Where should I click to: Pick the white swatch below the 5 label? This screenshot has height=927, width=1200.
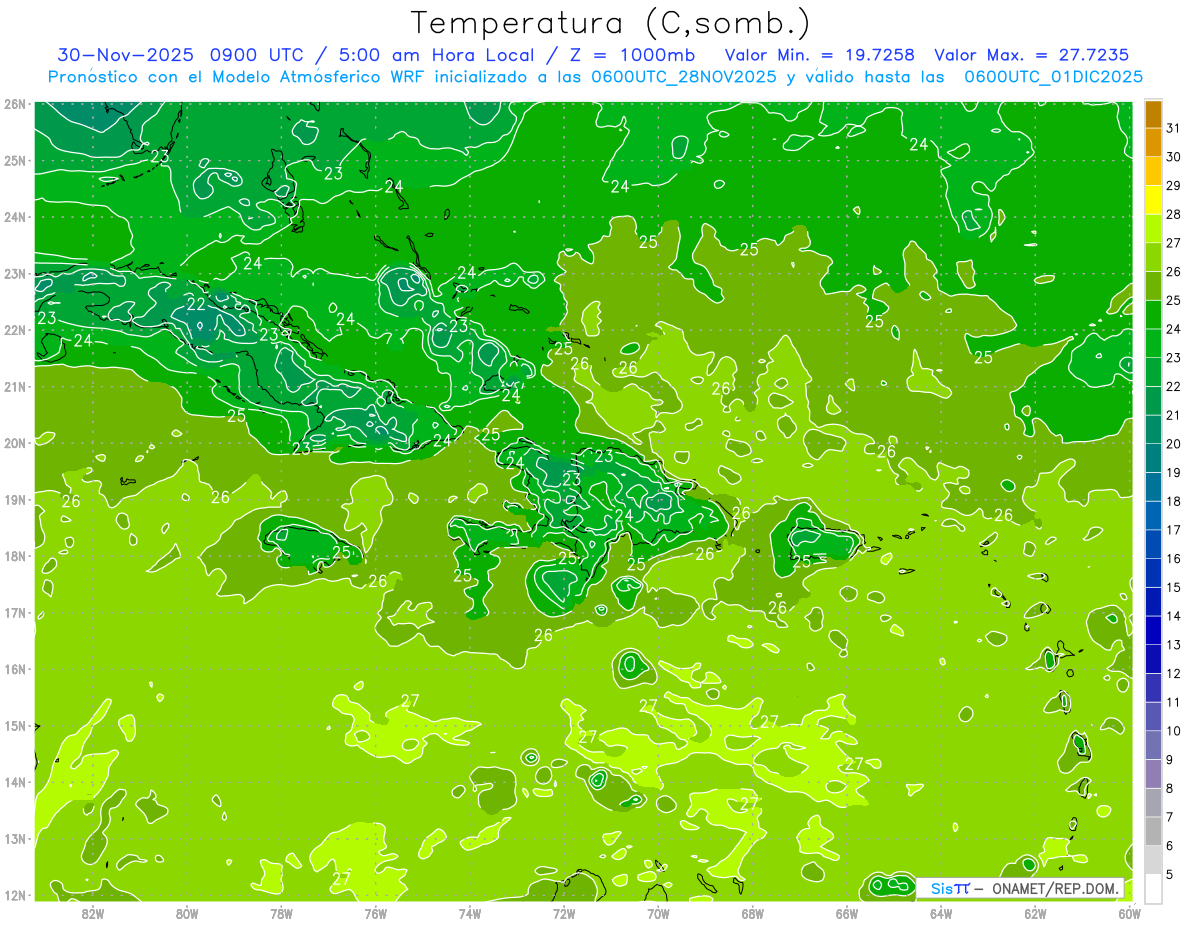coord(1153,888)
